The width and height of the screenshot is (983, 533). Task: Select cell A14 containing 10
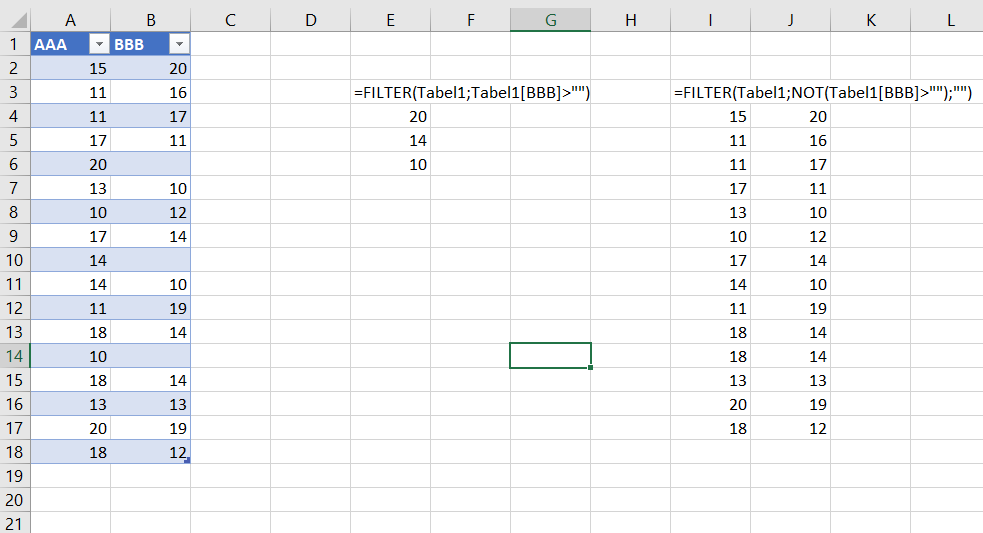[71, 356]
